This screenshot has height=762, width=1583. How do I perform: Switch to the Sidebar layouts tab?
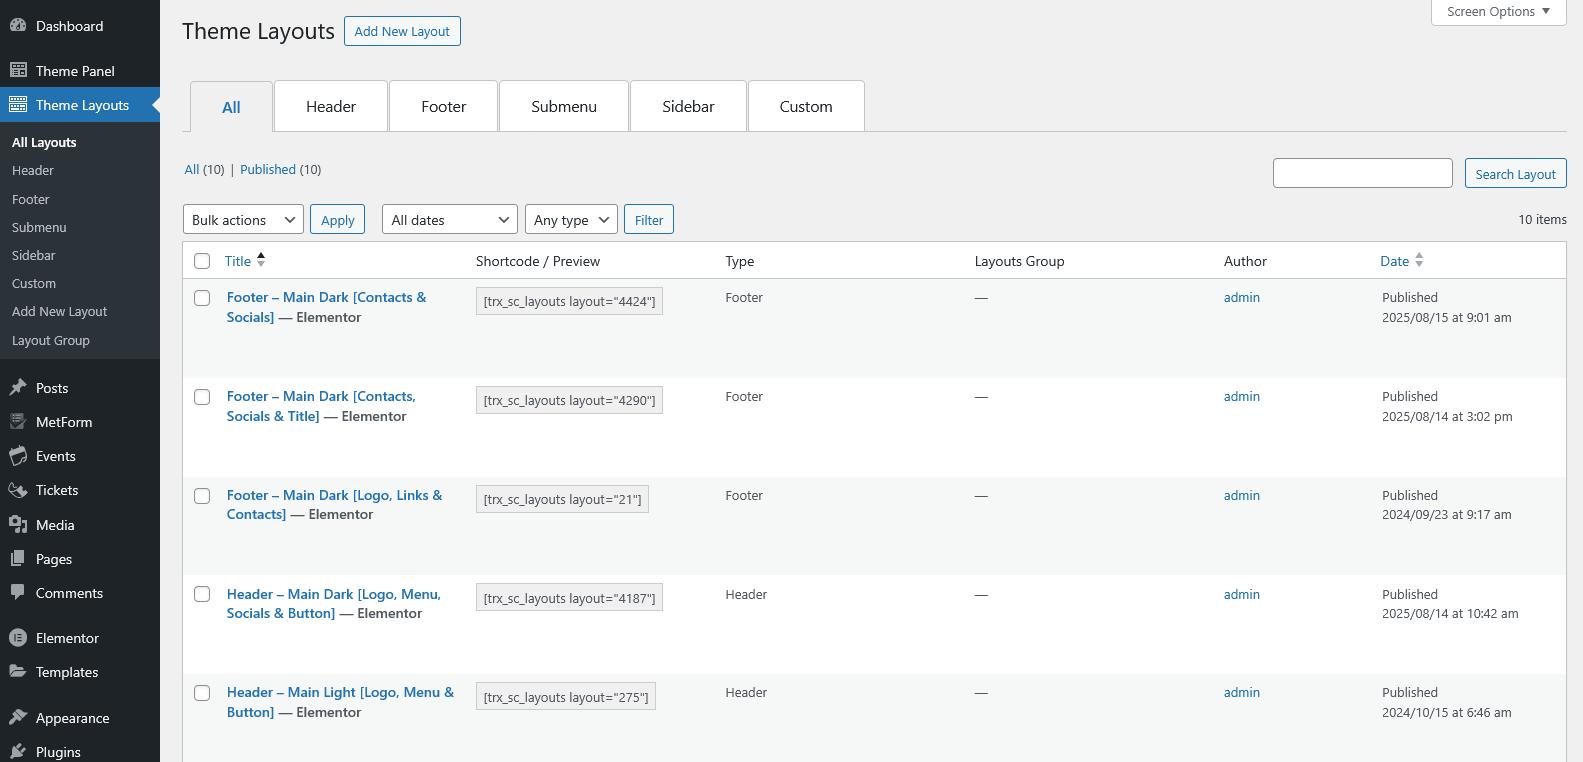click(688, 107)
